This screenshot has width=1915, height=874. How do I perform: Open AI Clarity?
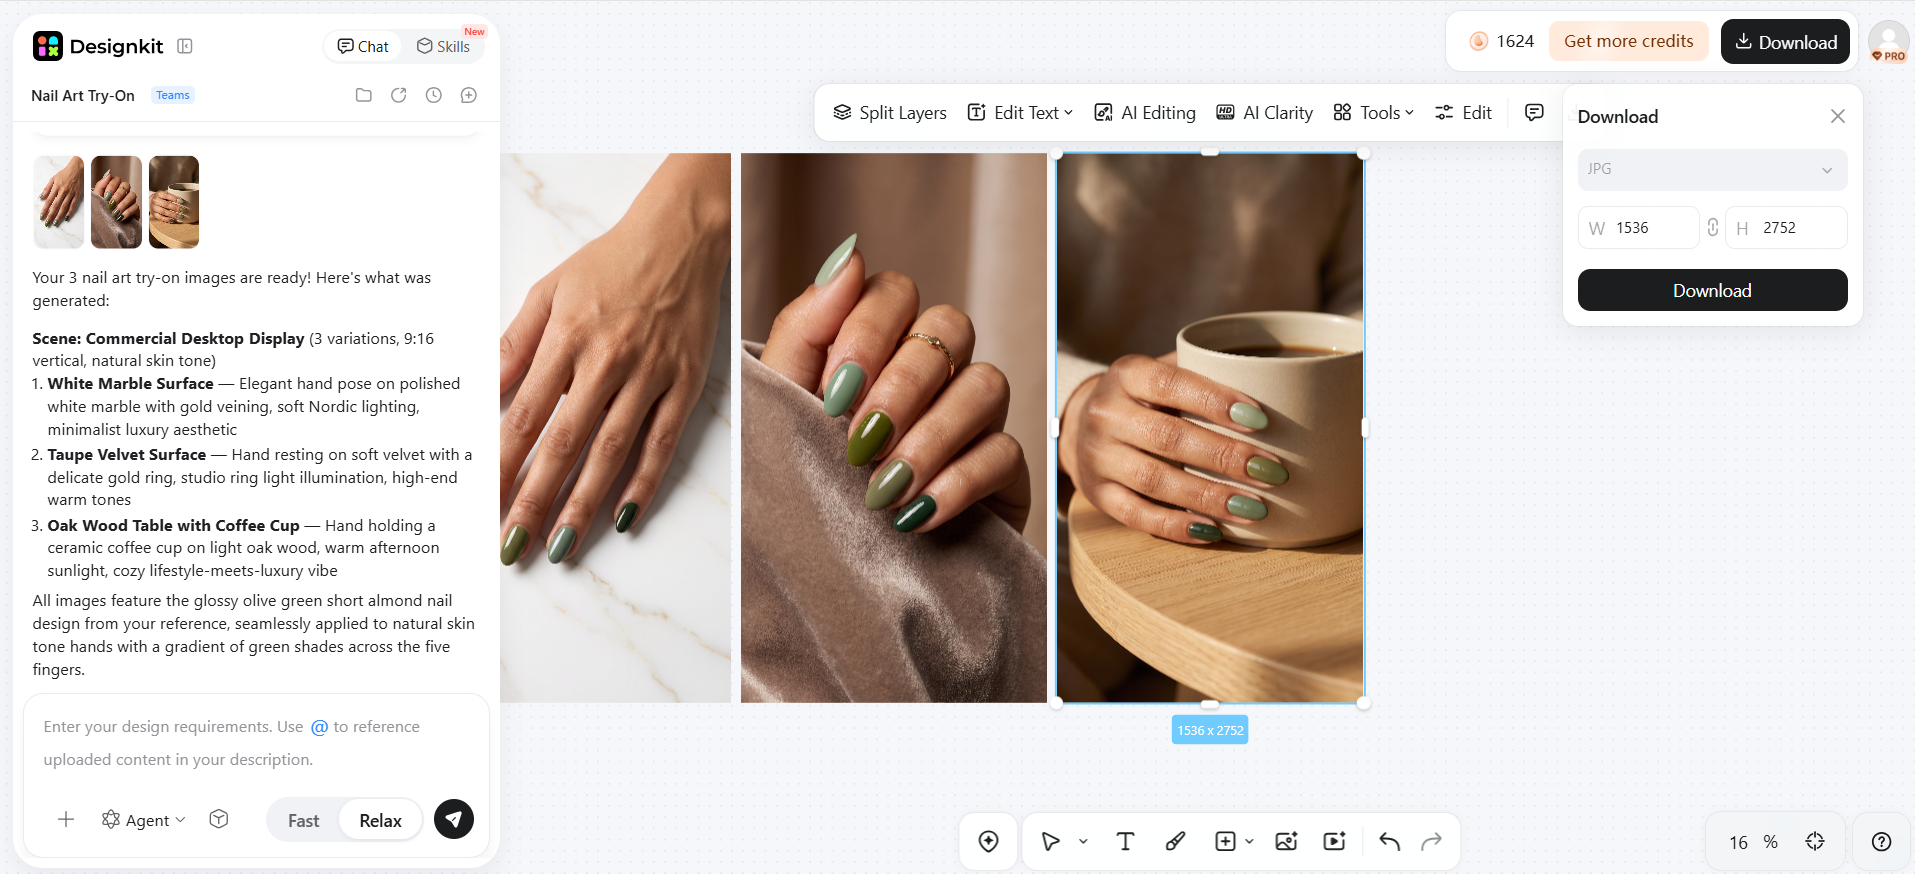[1264, 112]
